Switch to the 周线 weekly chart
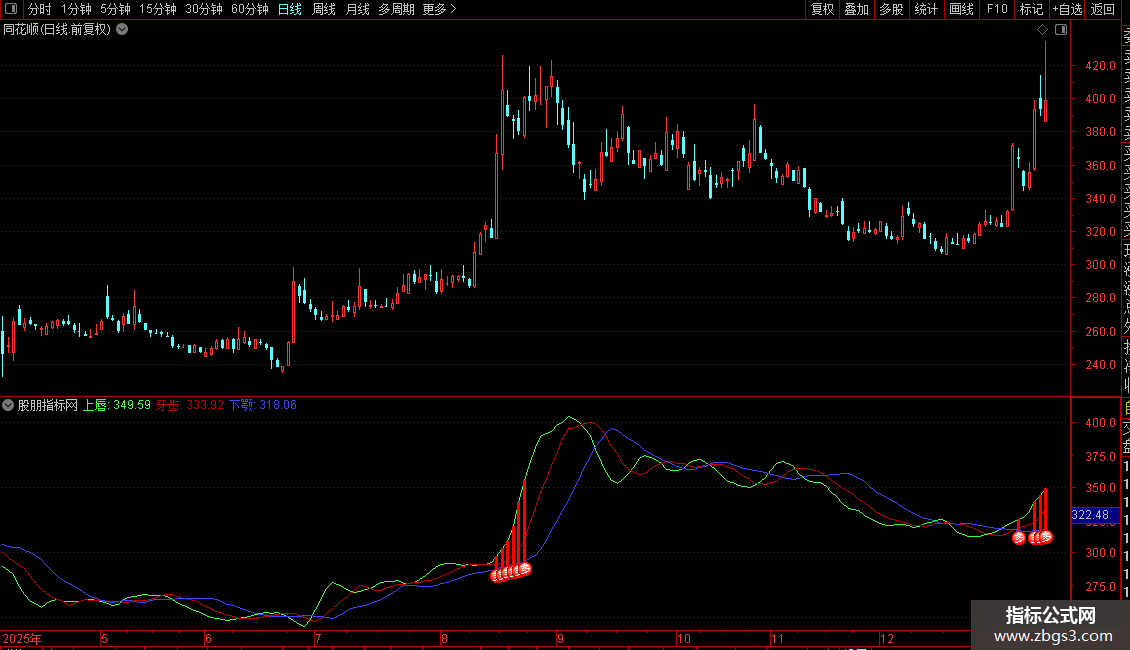This screenshot has width=1130, height=650. pos(324,9)
